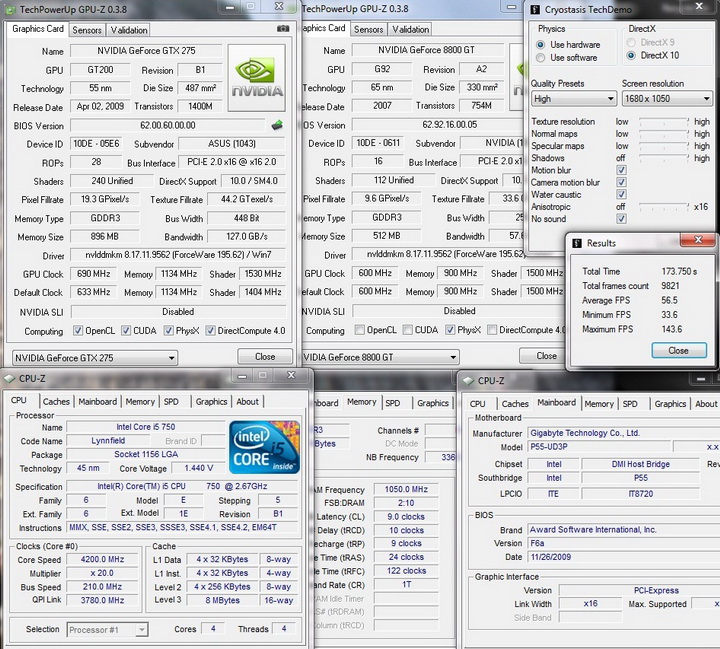Toggle the Motion blur checkbox
Screen dimensions: 720x649
tap(621, 170)
